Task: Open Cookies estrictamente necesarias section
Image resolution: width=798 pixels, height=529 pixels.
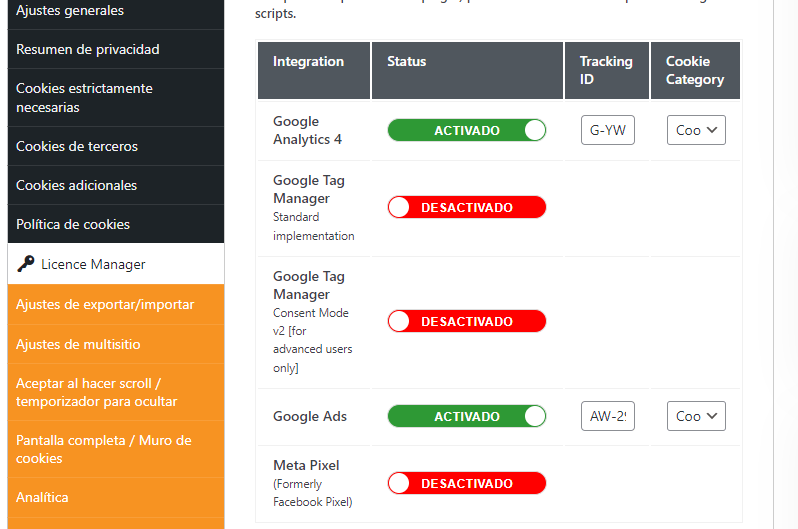Action: coord(116,98)
